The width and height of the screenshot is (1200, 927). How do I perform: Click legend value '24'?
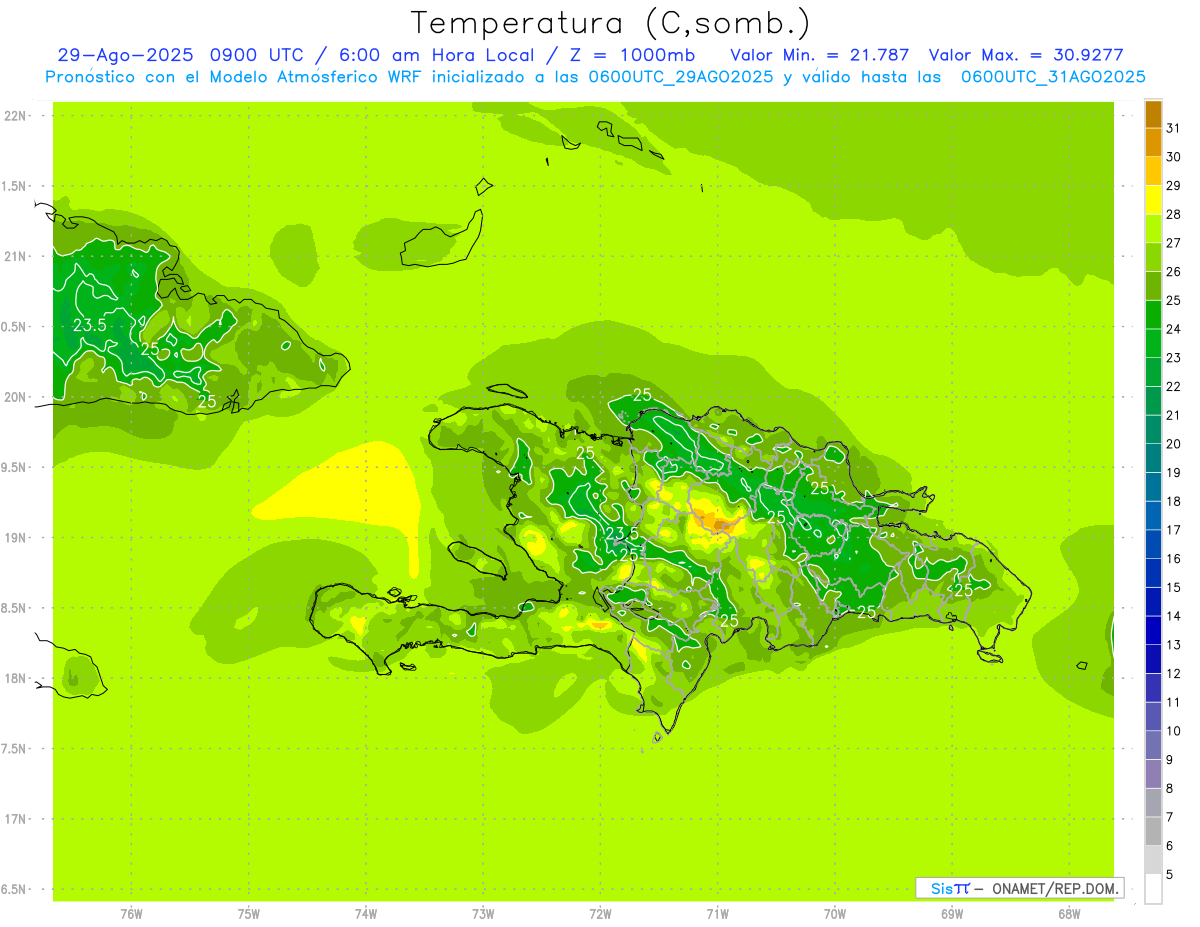(1174, 329)
